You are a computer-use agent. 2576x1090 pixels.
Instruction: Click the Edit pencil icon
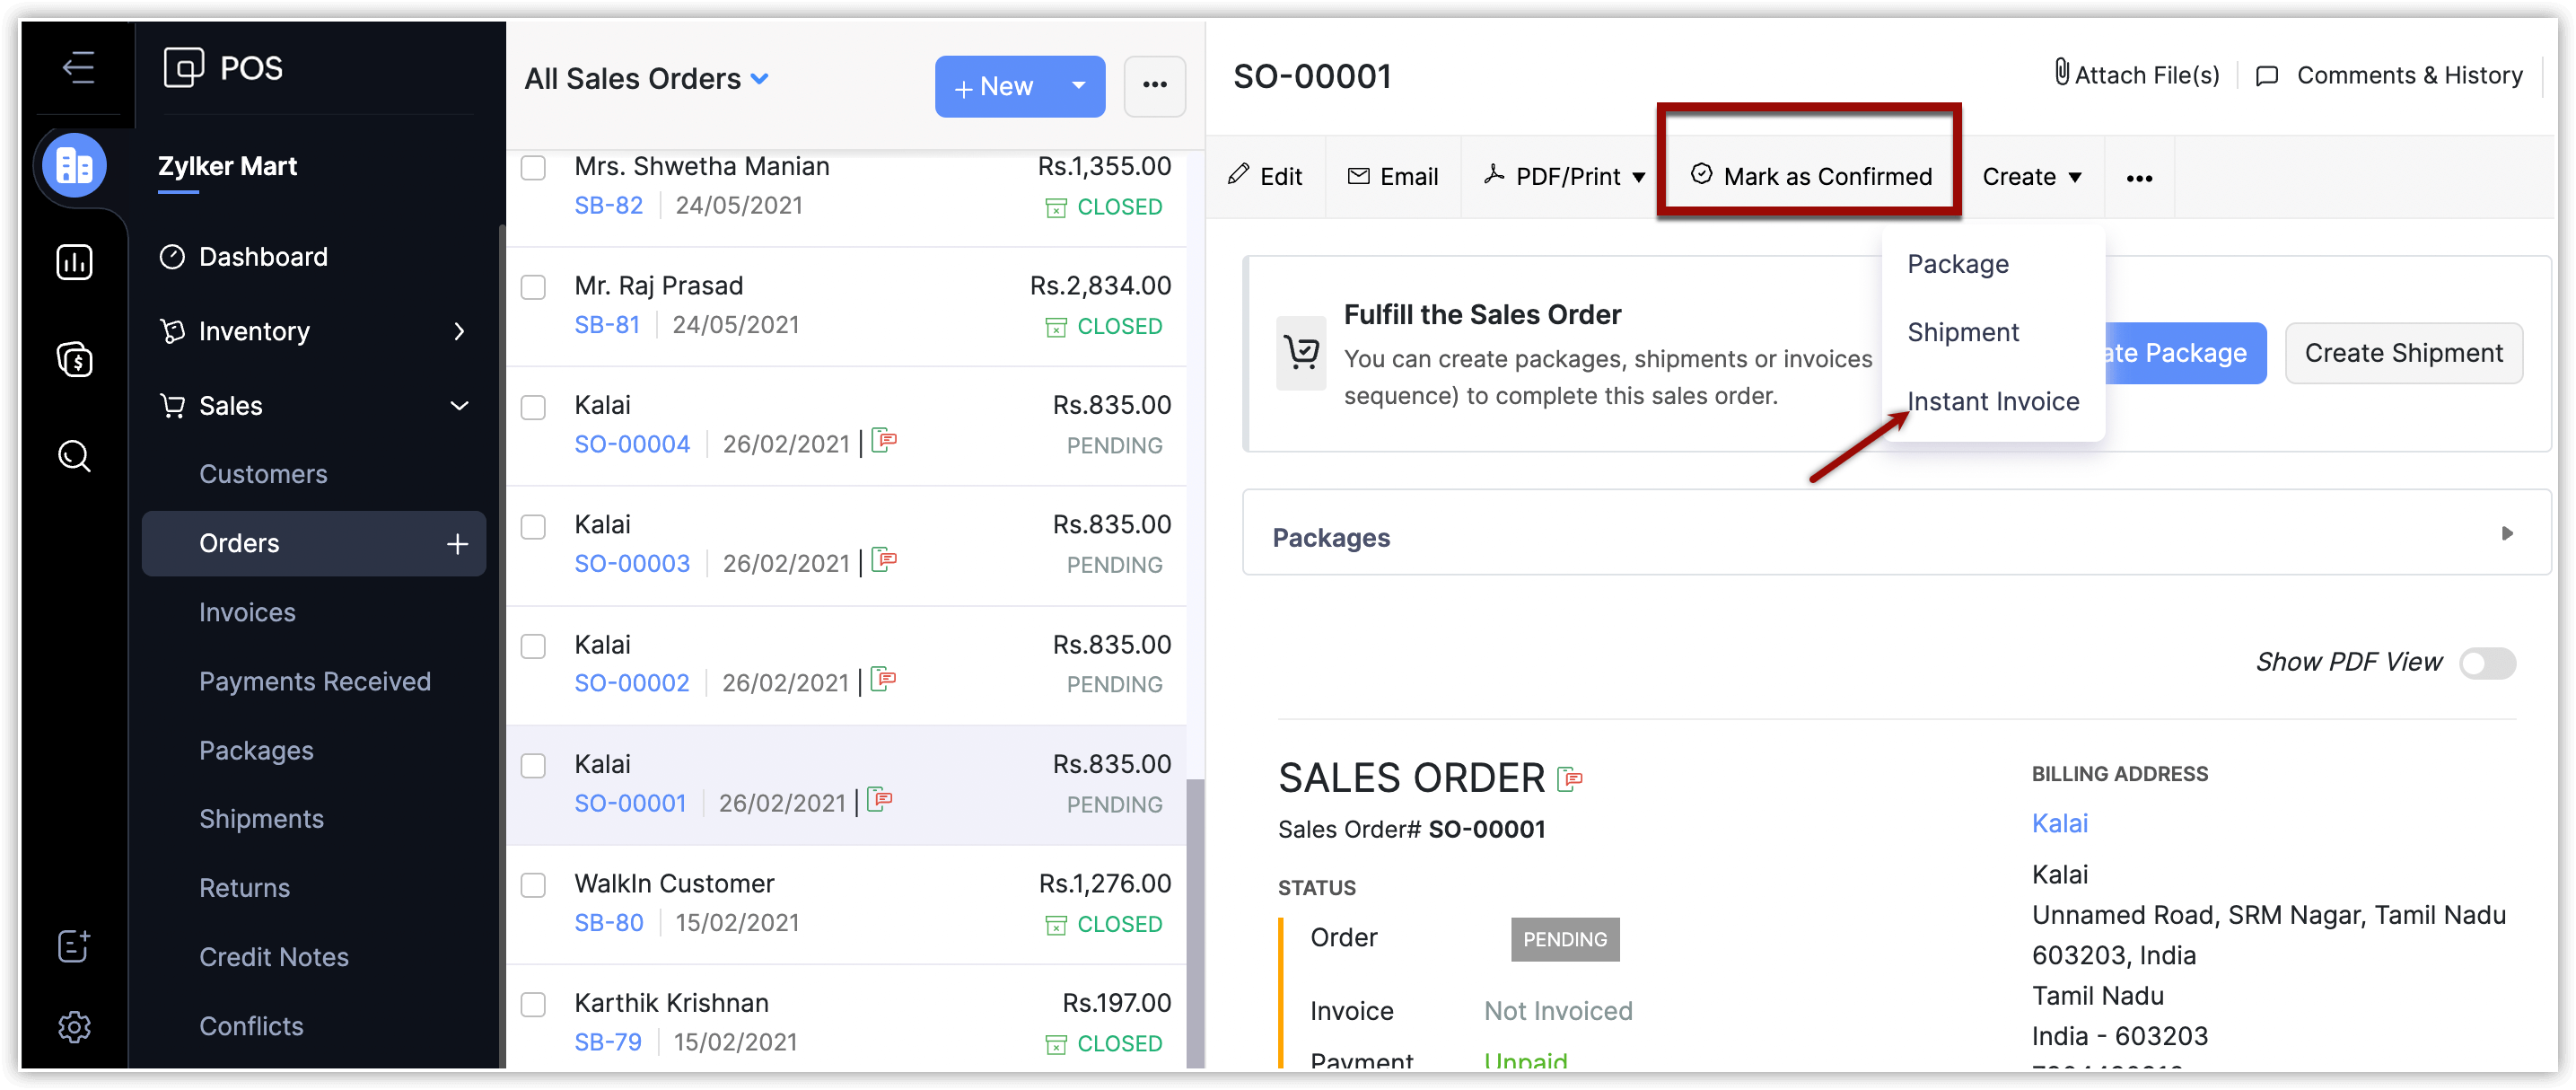pyautogui.click(x=1240, y=175)
